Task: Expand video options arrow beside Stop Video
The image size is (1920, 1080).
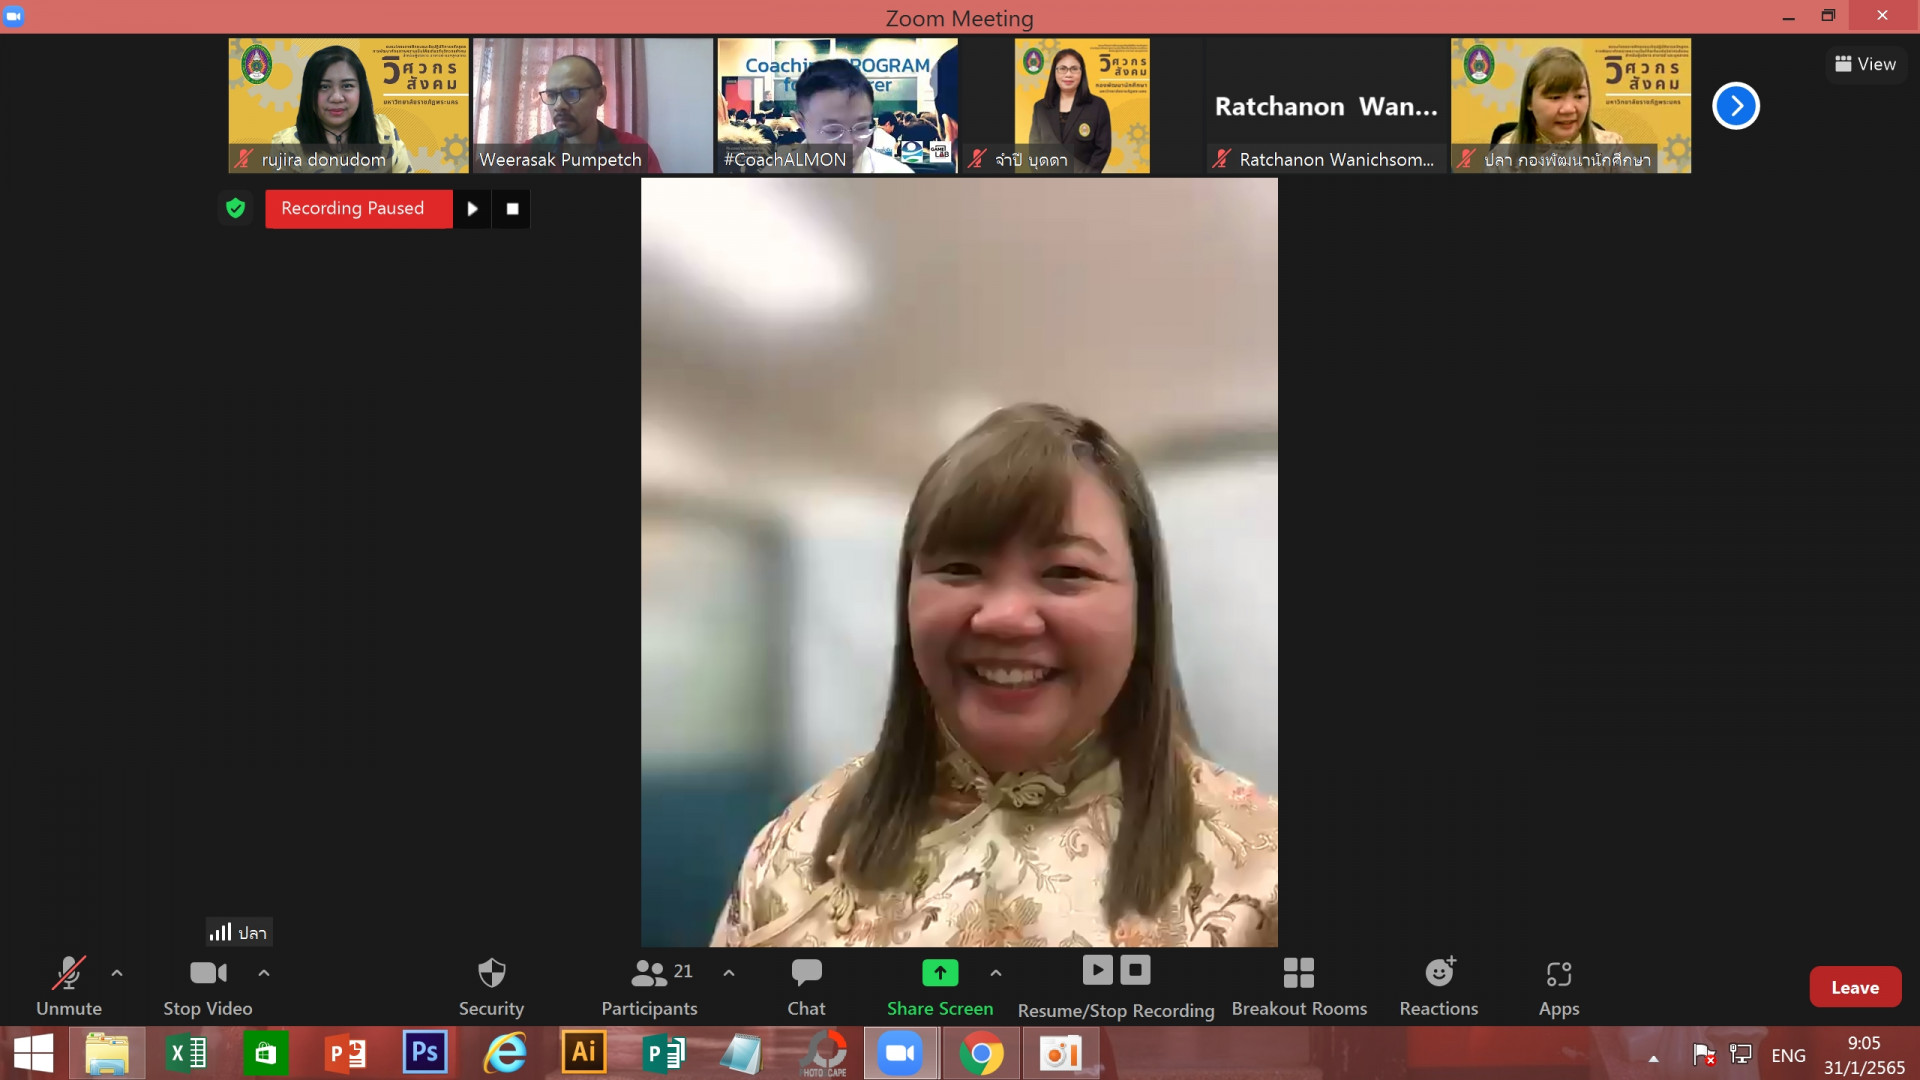Action: (x=264, y=972)
